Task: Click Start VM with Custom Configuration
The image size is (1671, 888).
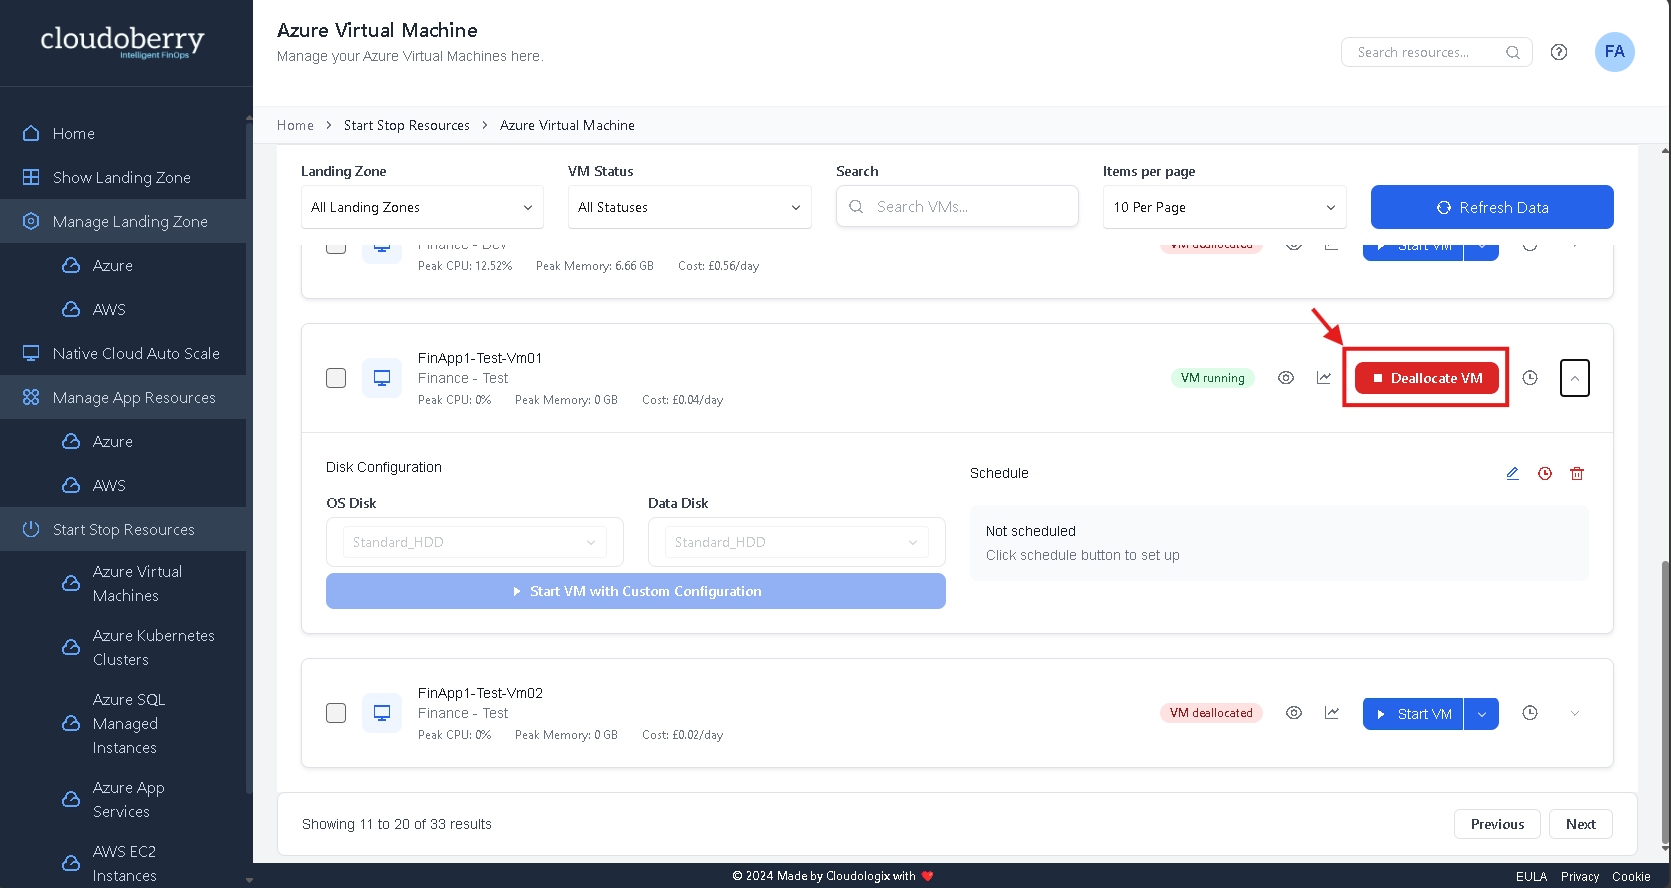Action: pos(636,591)
